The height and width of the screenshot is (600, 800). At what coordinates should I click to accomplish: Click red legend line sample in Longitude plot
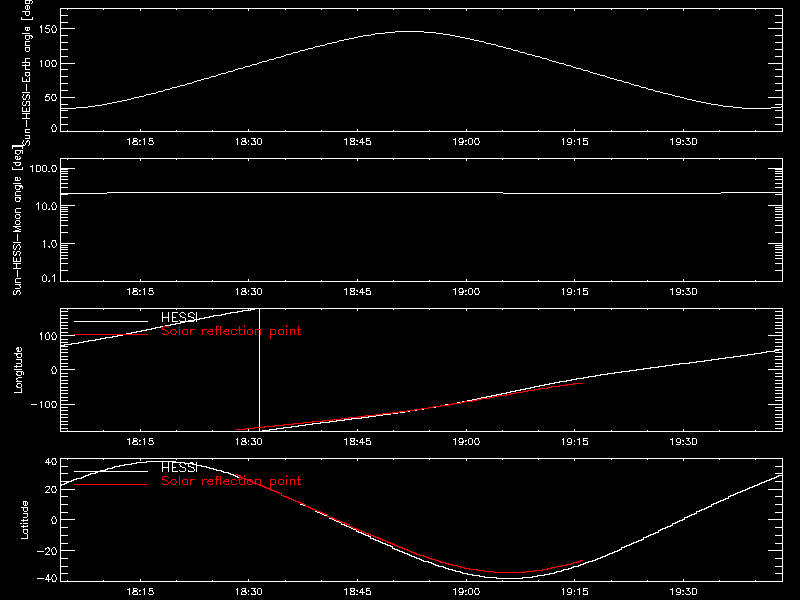[111, 335]
